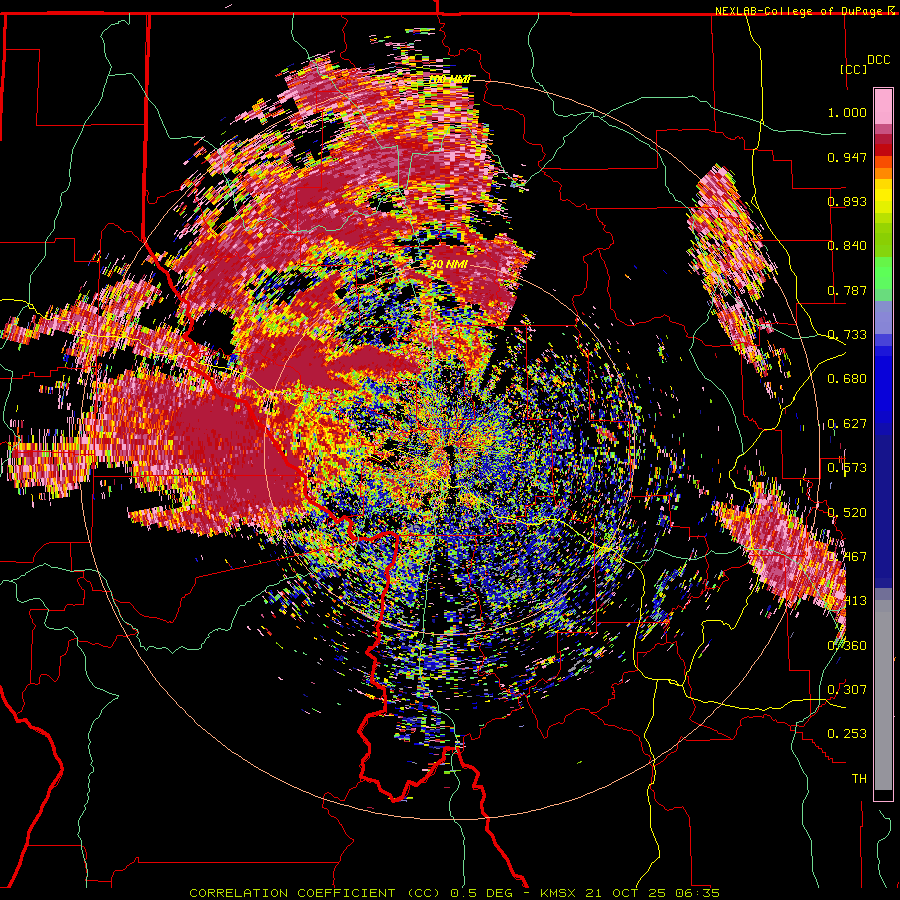
Task: Click the 50 NMI range ring label
Action: tap(449, 265)
